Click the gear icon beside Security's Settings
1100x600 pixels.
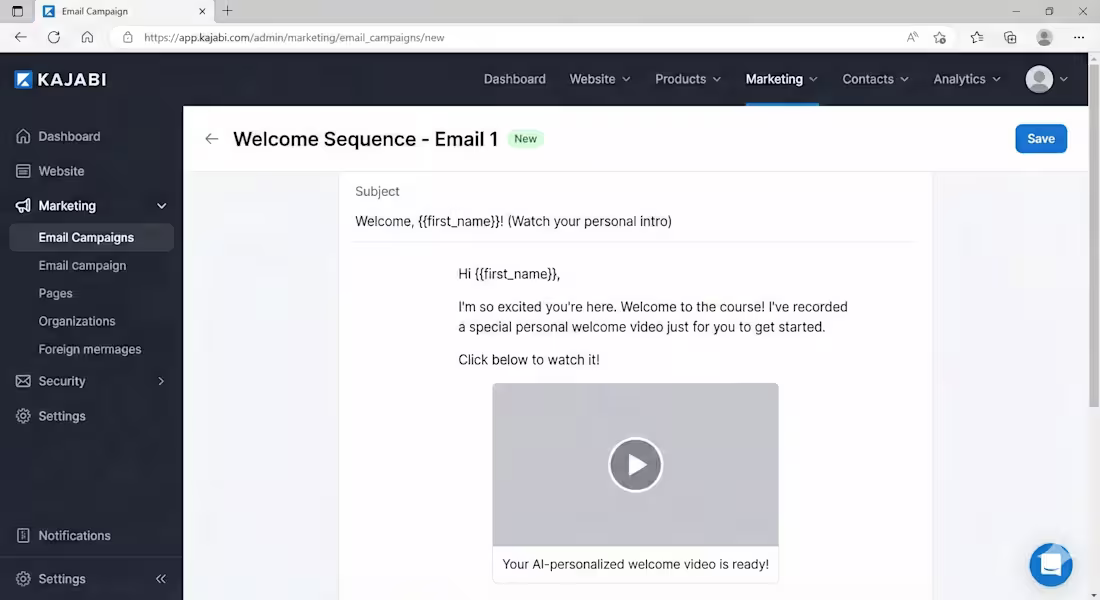tap(23, 416)
